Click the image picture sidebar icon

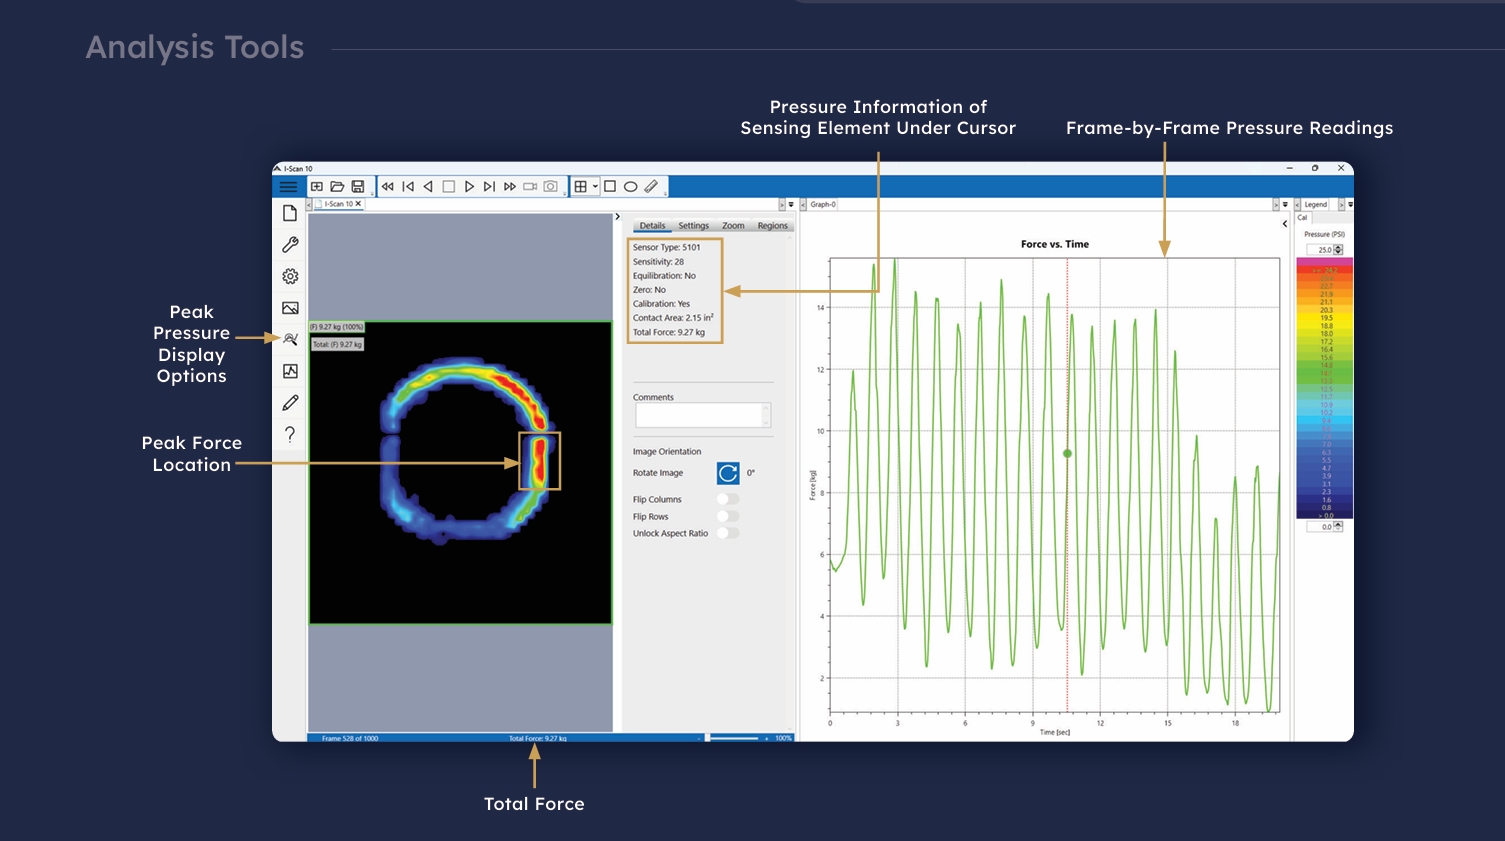point(290,308)
